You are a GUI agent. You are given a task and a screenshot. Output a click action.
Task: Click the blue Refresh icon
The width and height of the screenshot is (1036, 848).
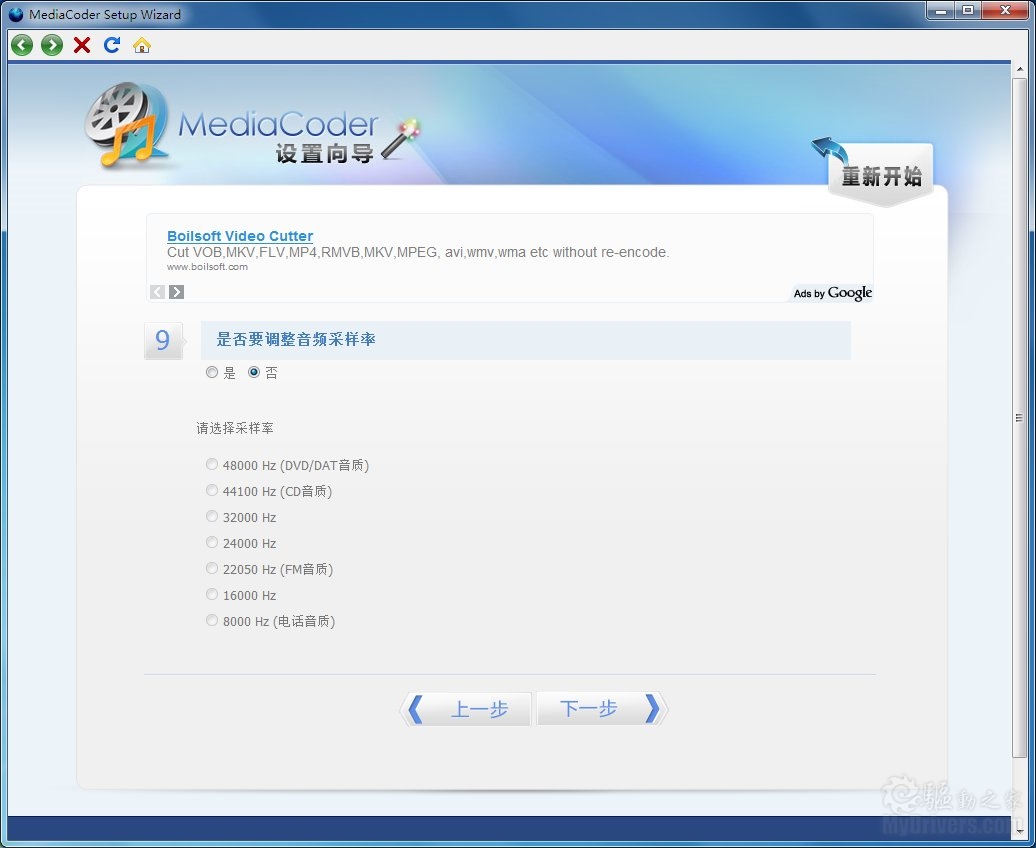click(112, 45)
